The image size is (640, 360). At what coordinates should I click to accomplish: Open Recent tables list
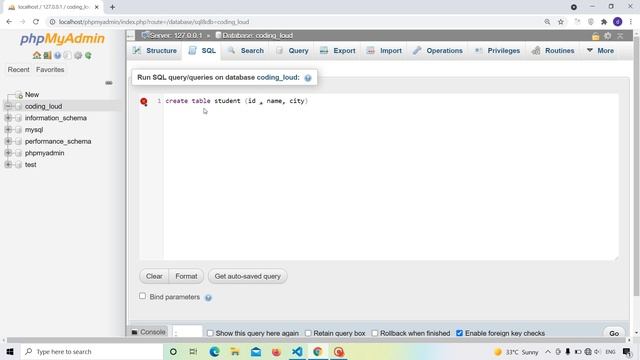click(18, 70)
